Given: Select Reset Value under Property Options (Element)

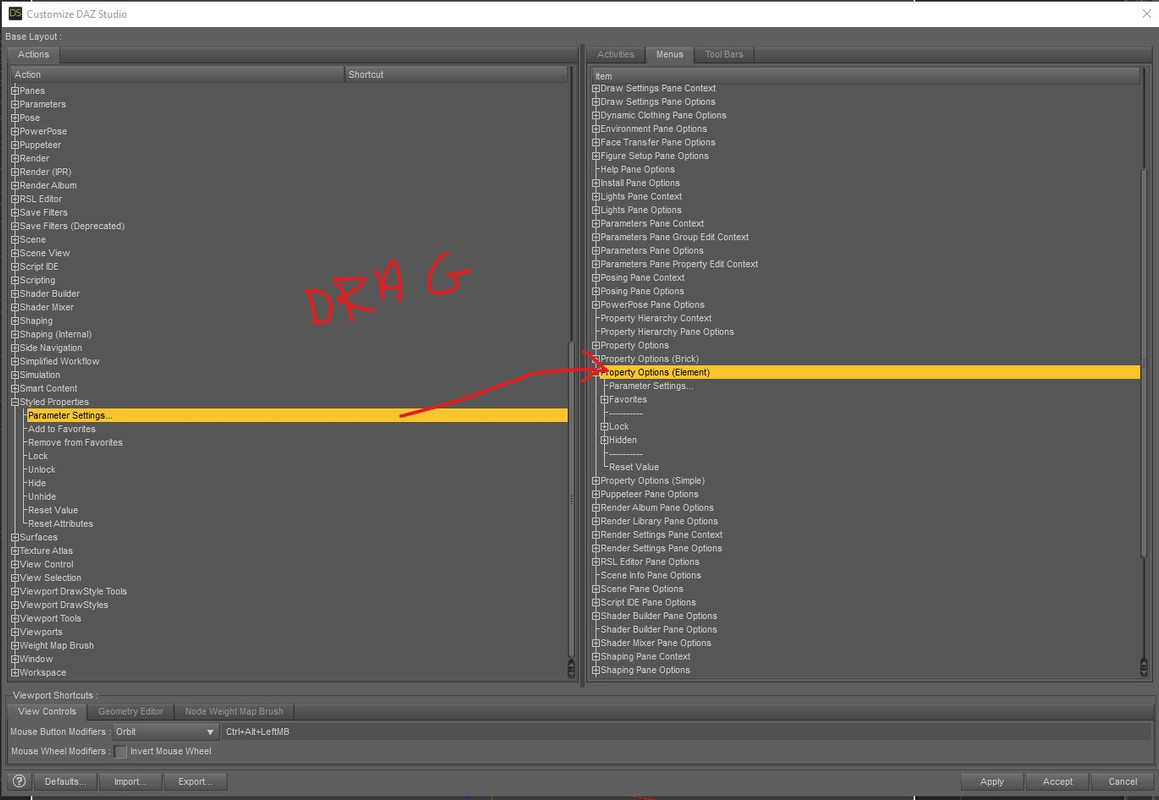Looking at the screenshot, I should tap(633, 467).
